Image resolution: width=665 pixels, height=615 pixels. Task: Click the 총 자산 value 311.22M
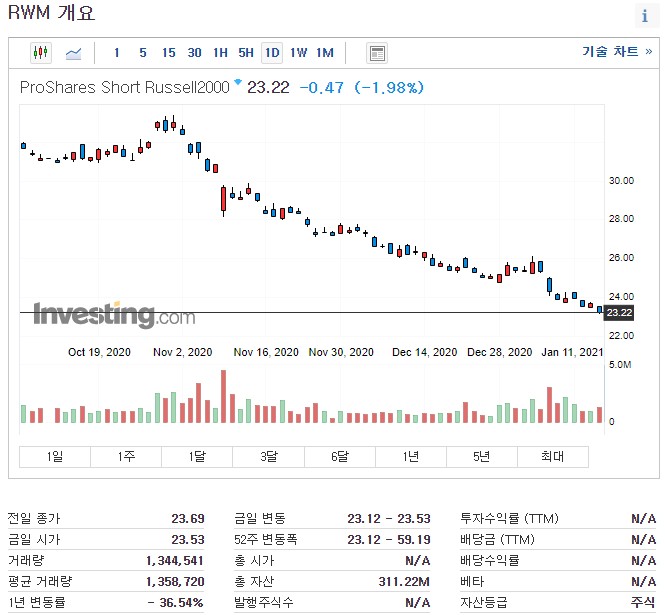[x=404, y=581]
